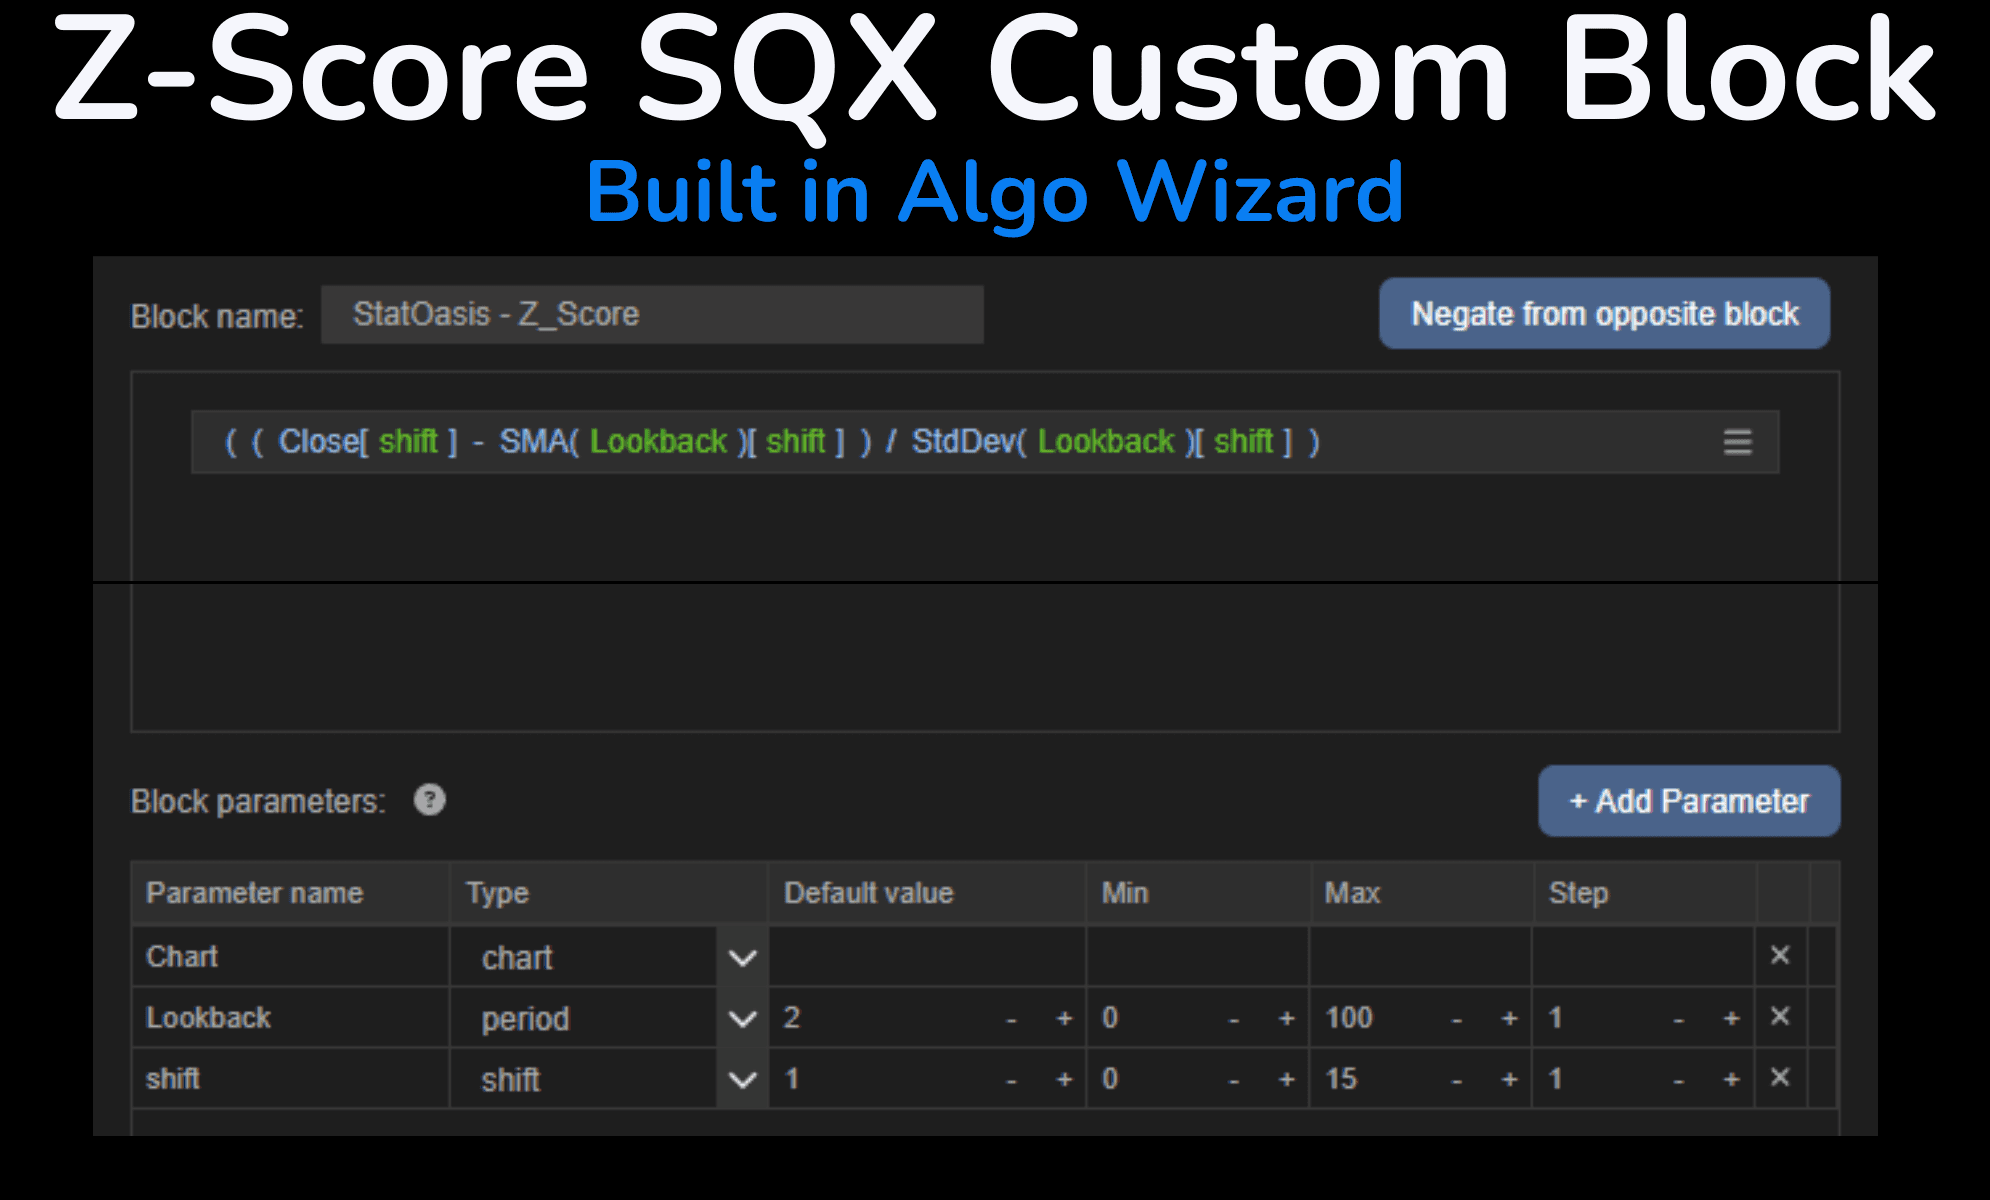Click the Add Parameter button
This screenshot has height=1200, width=1990.
[1689, 801]
